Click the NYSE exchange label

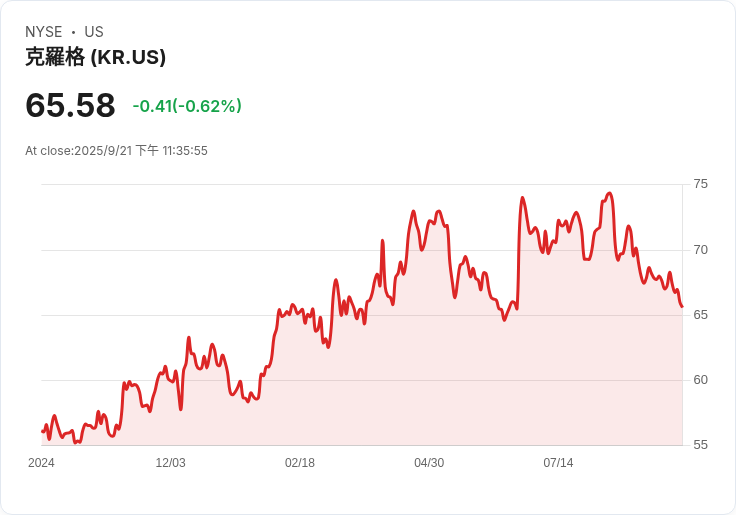point(44,32)
